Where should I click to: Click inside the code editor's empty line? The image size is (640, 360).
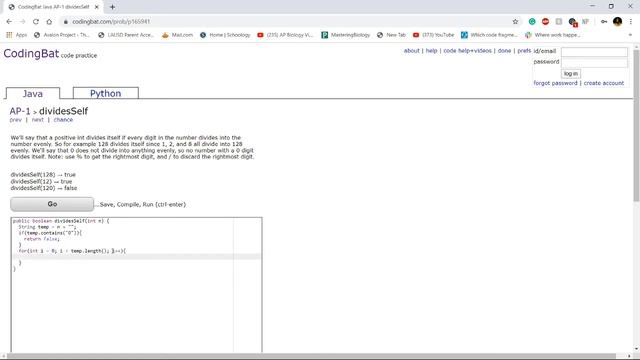(137, 257)
